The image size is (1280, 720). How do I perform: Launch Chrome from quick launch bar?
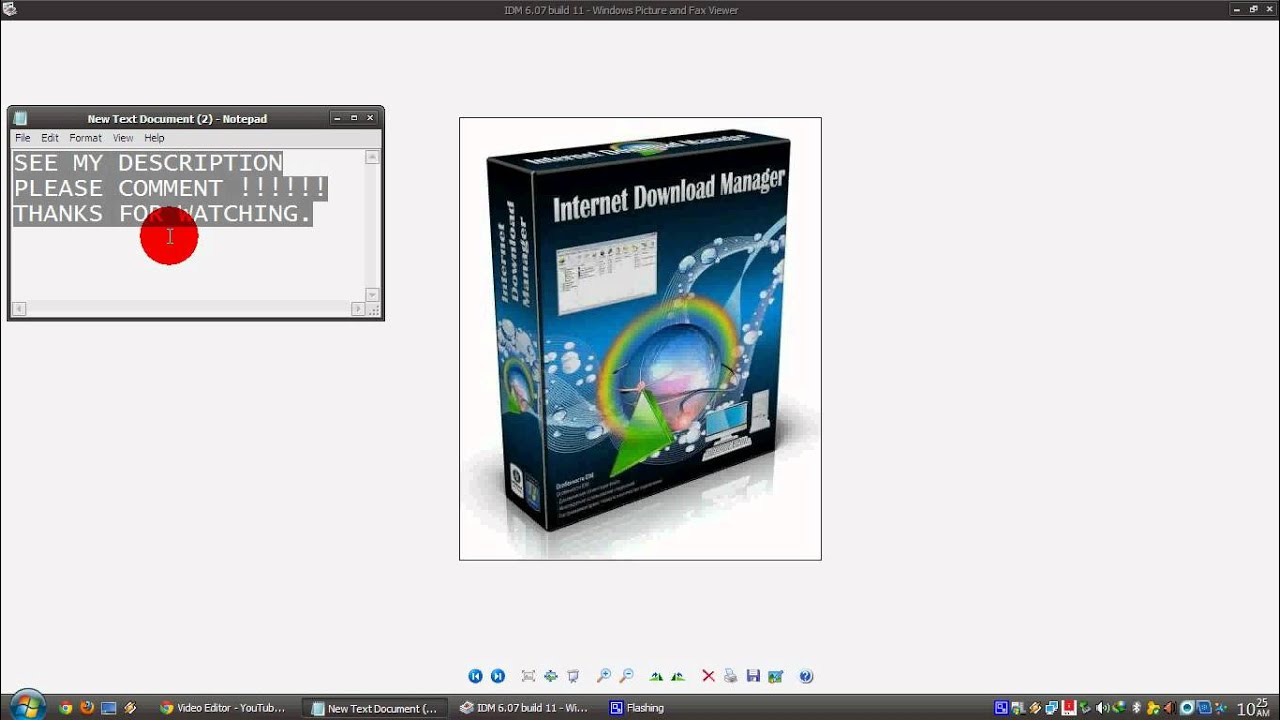(x=65, y=708)
